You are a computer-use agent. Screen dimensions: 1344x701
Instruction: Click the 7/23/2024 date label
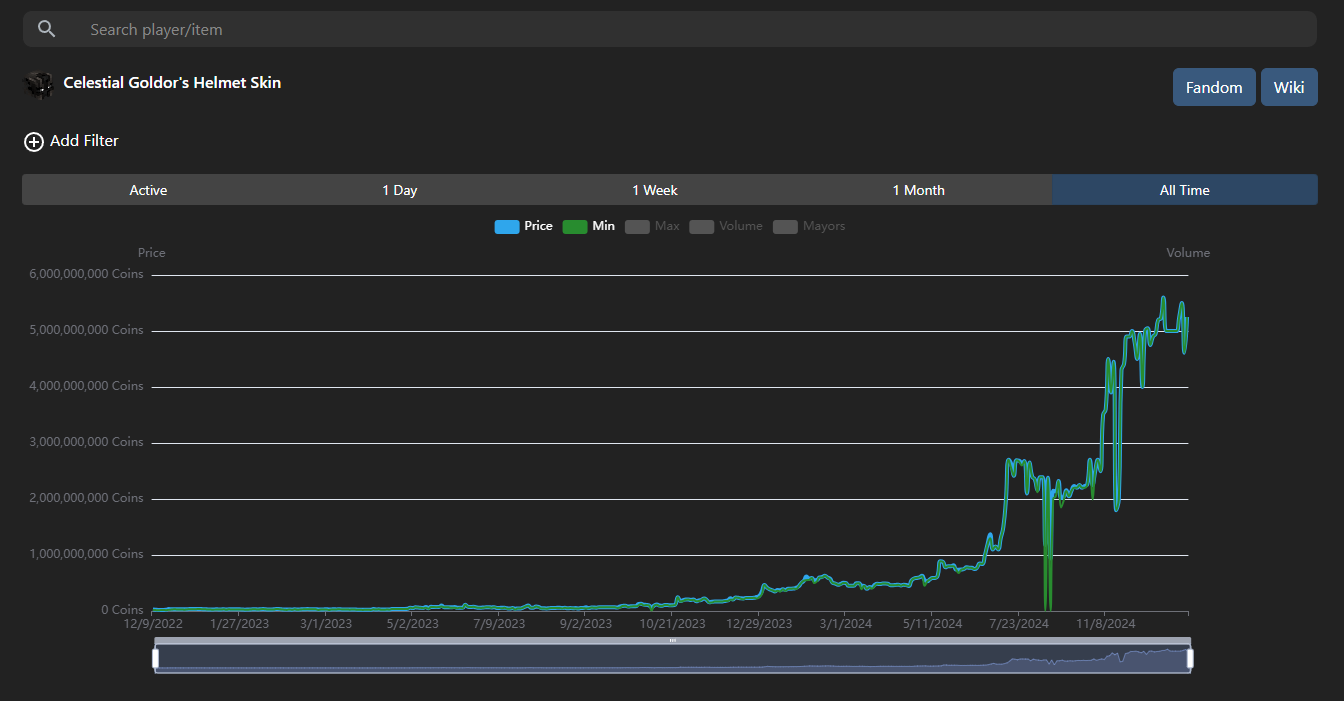(1018, 624)
